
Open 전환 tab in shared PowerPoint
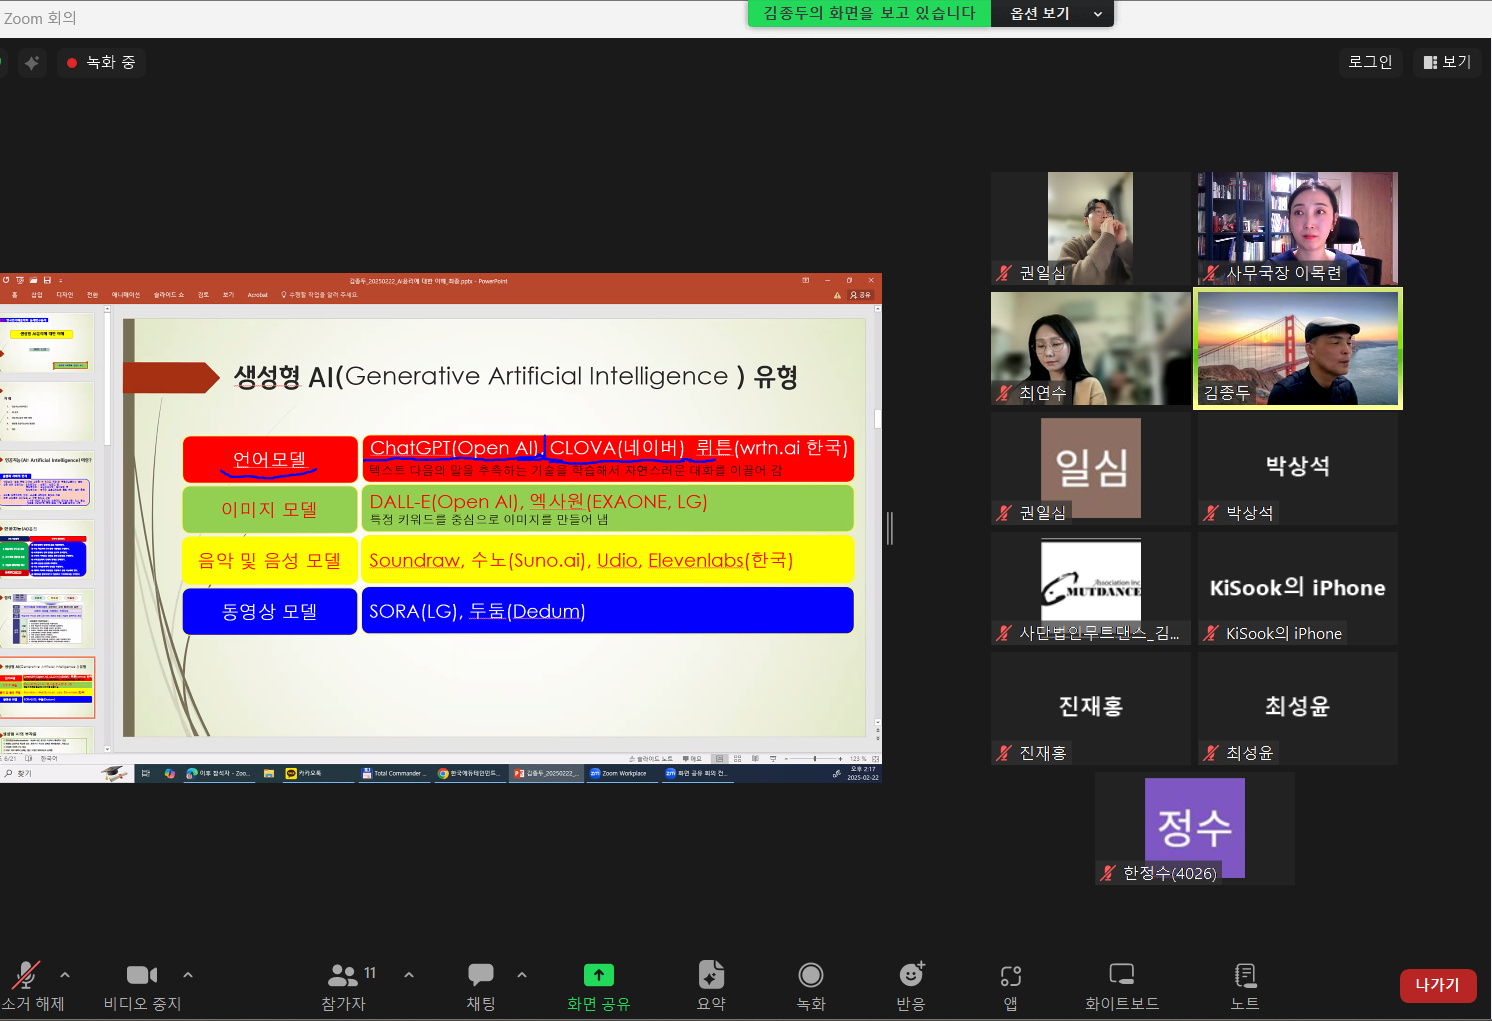click(92, 295)
